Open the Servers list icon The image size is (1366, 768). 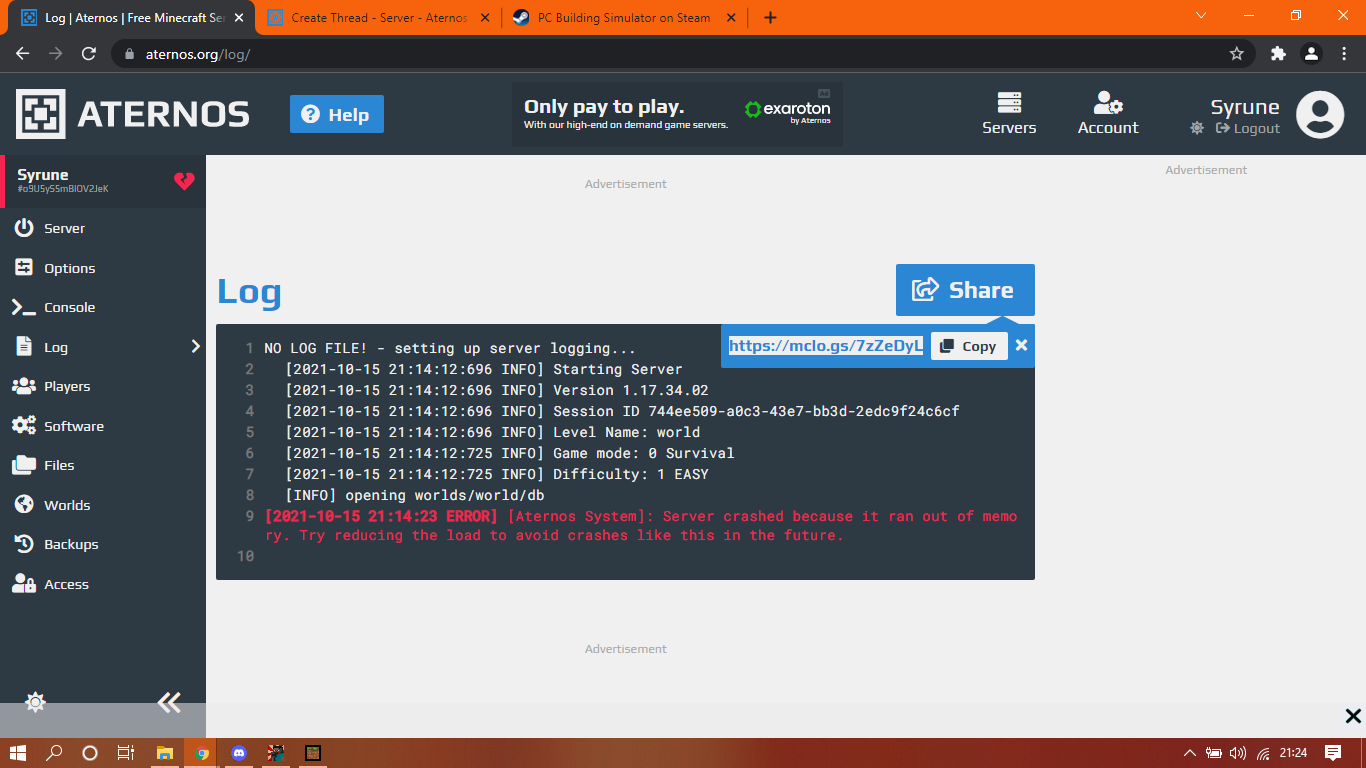tap(1009, 103)
